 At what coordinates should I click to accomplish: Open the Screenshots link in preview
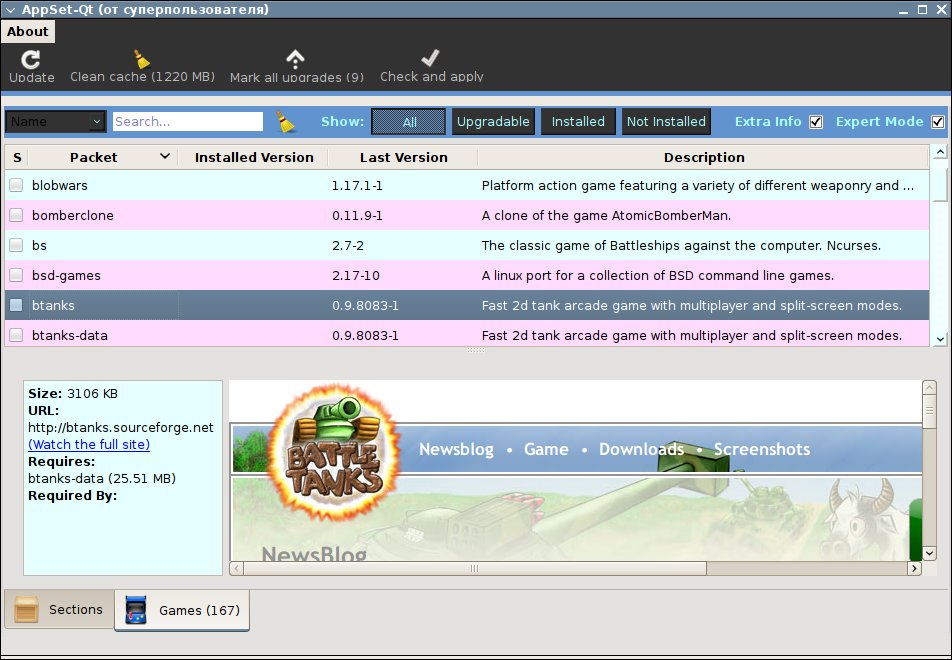762,449
